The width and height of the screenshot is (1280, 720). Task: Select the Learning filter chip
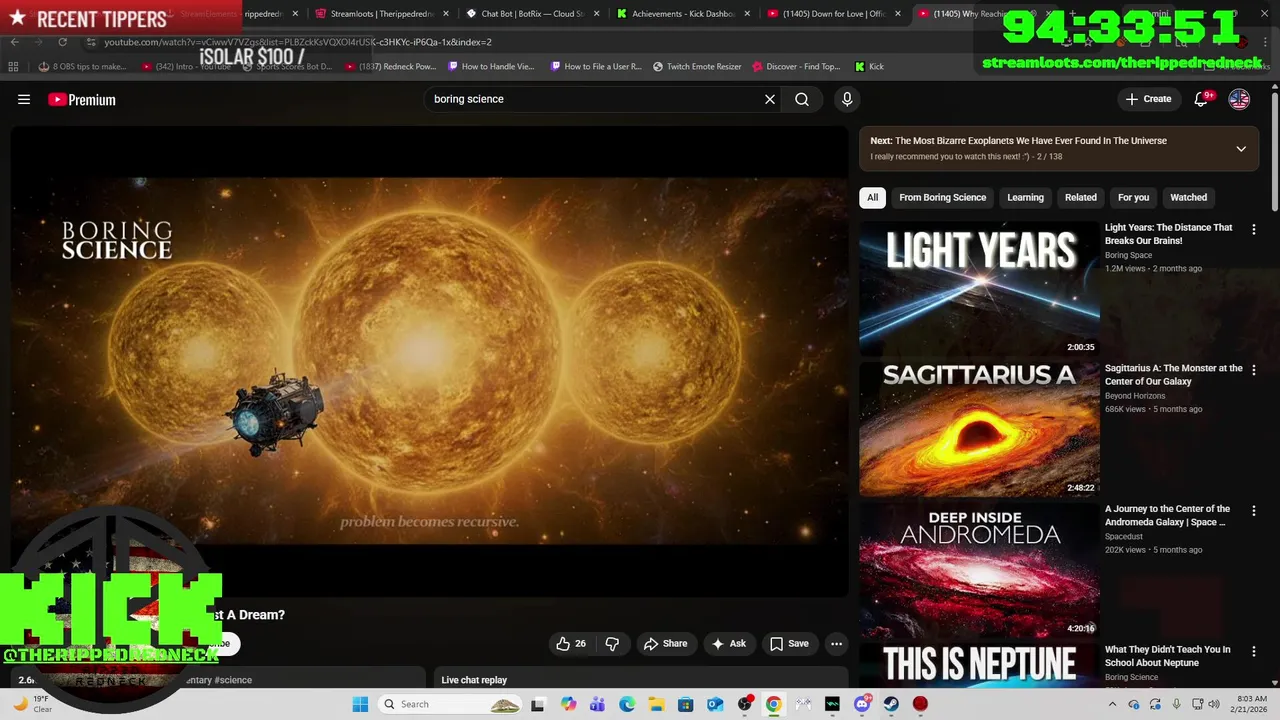coord(1025,197)
